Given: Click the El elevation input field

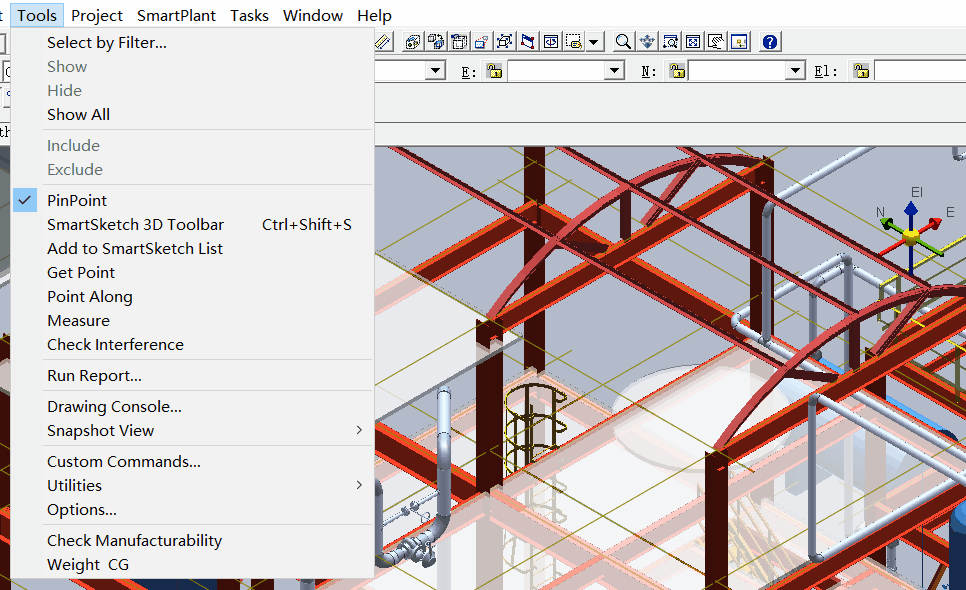Looking at the screenshot, I should (x=920, y=71).
